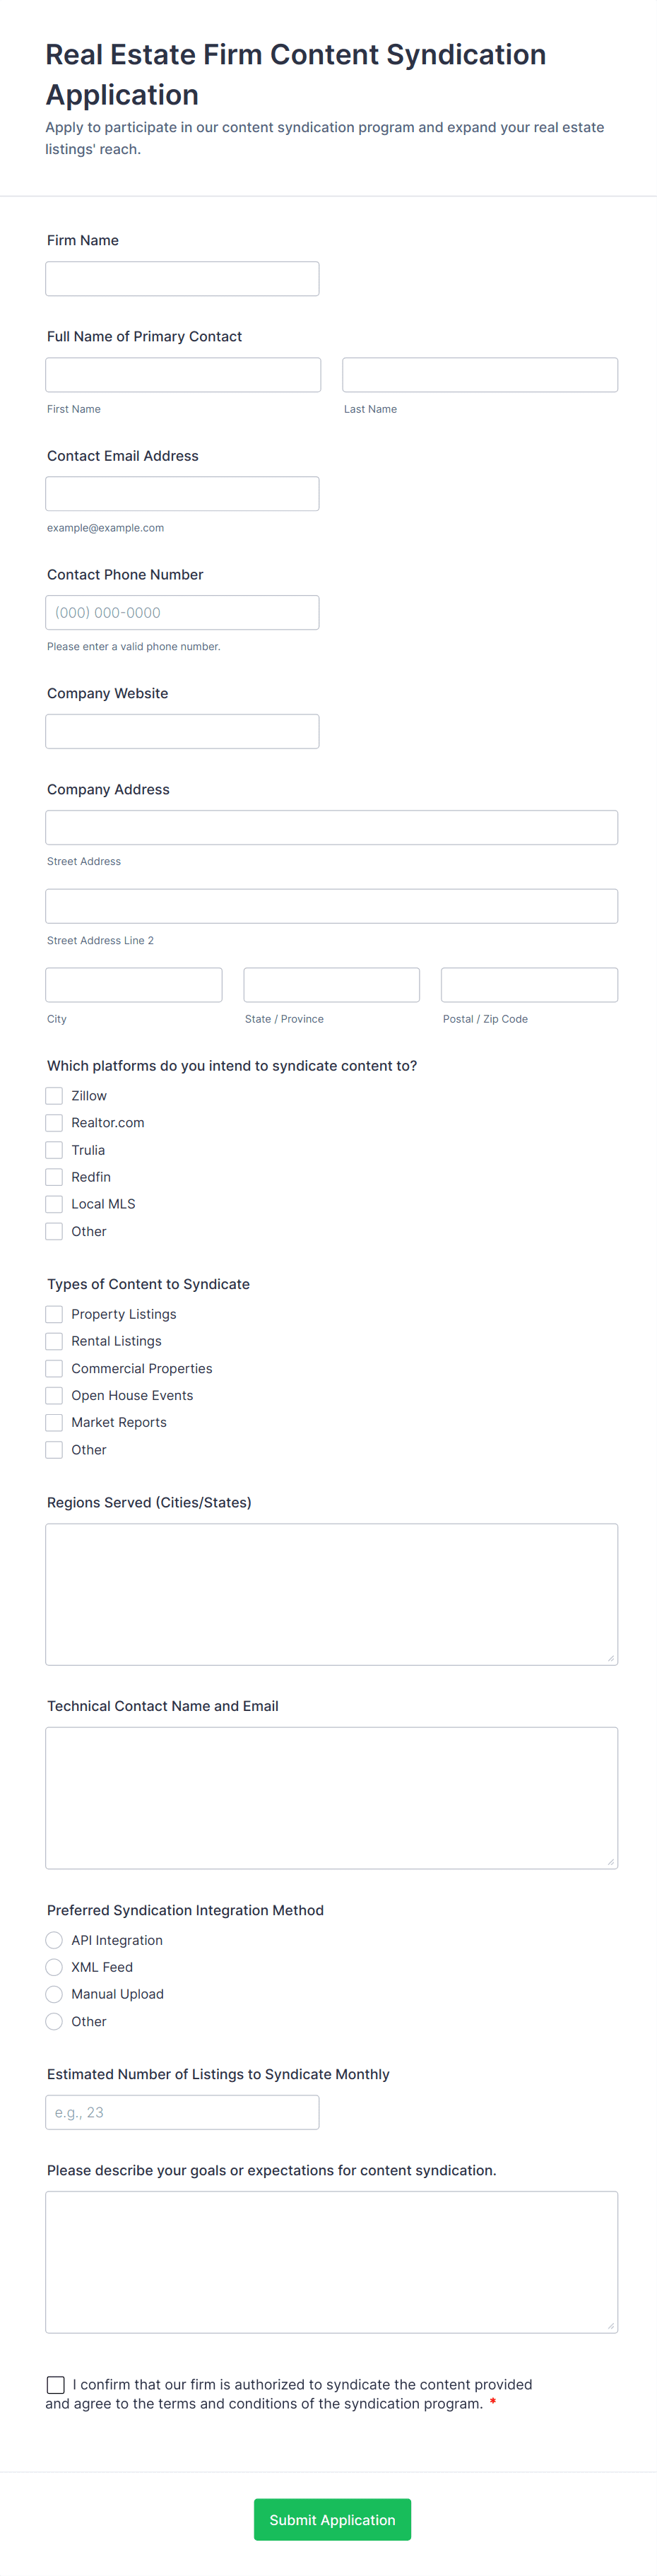Screen dimensions: 657x2576
Task: Click the Regions Served text area
Action: coord(331,1594)
